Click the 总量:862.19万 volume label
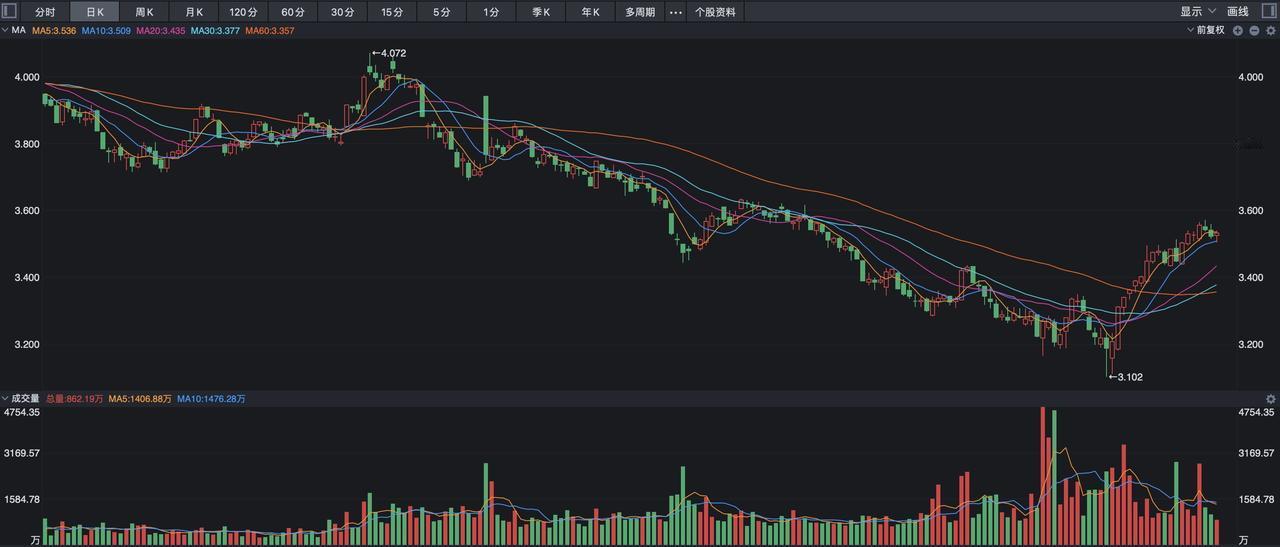1280x547 pixels. 74,399
